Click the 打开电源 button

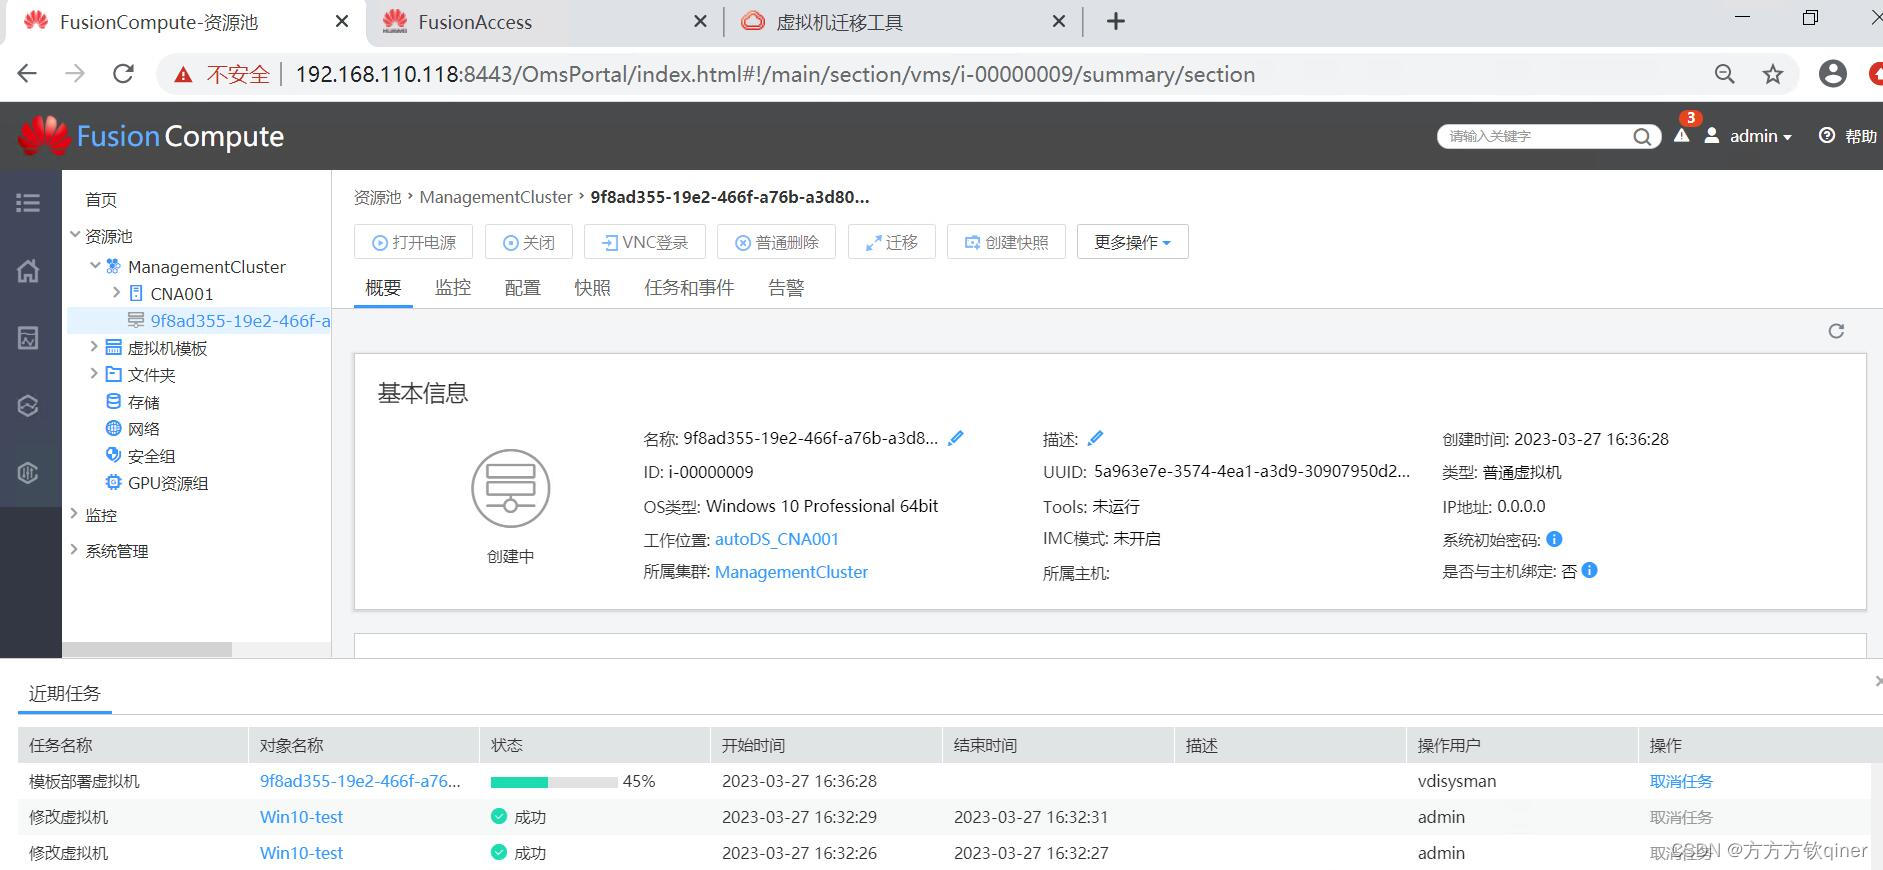(413, 242)
